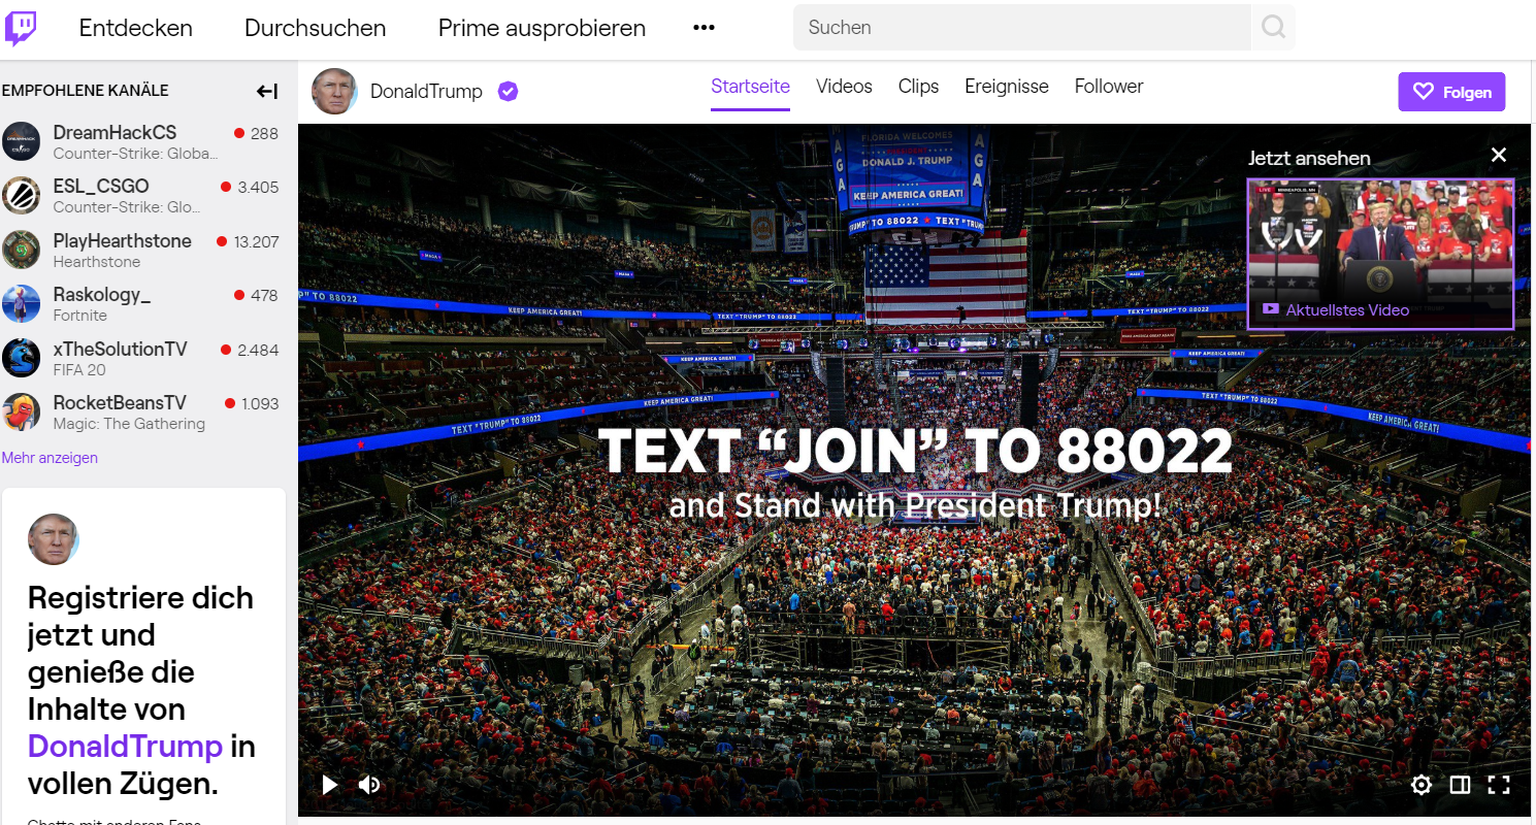Open the three-dots more menu
This screenshot has height=825, width=1536.
click(704, 27)
